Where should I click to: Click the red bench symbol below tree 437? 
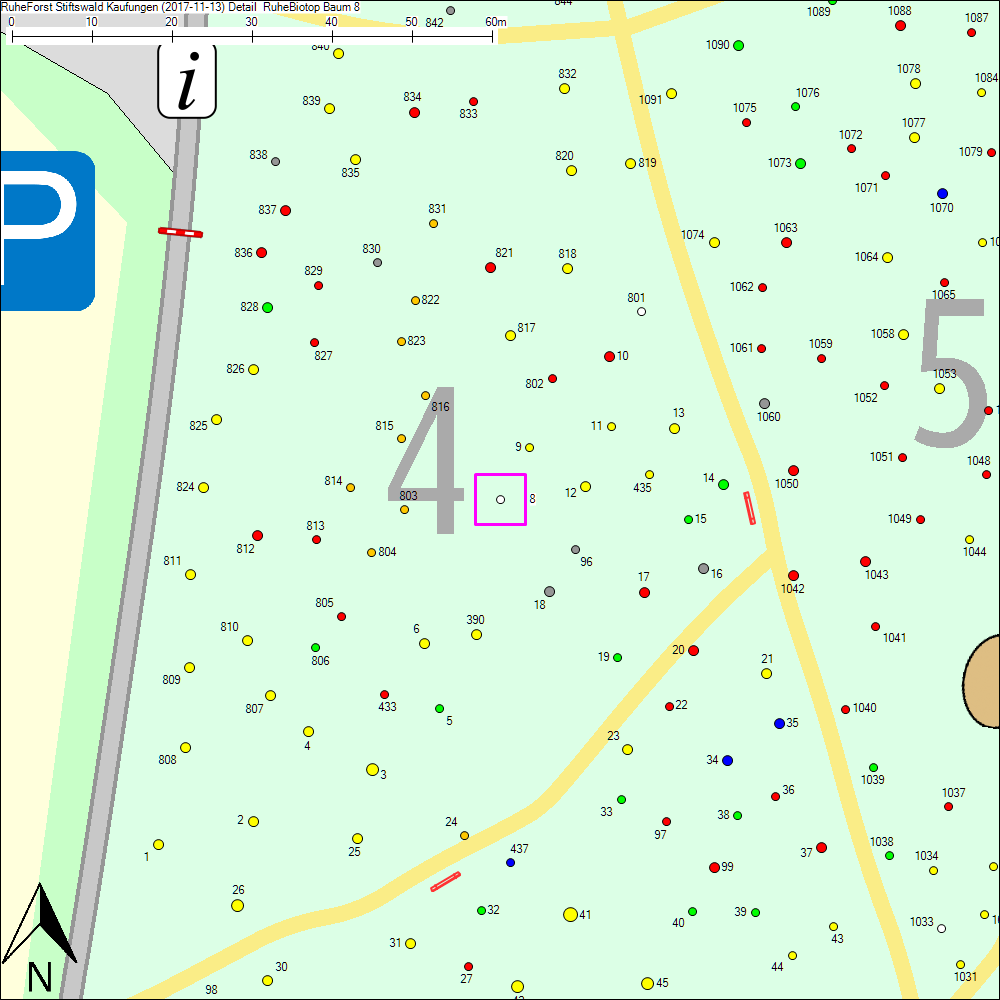click(x=445, y=881)
